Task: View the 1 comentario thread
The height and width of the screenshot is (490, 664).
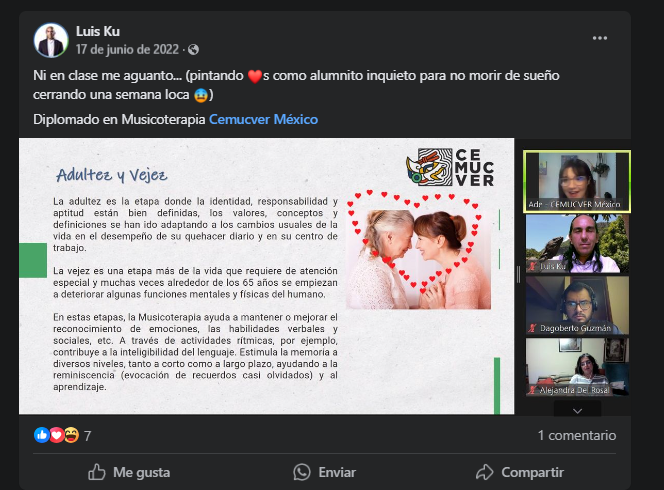Action: pos(577,435)
